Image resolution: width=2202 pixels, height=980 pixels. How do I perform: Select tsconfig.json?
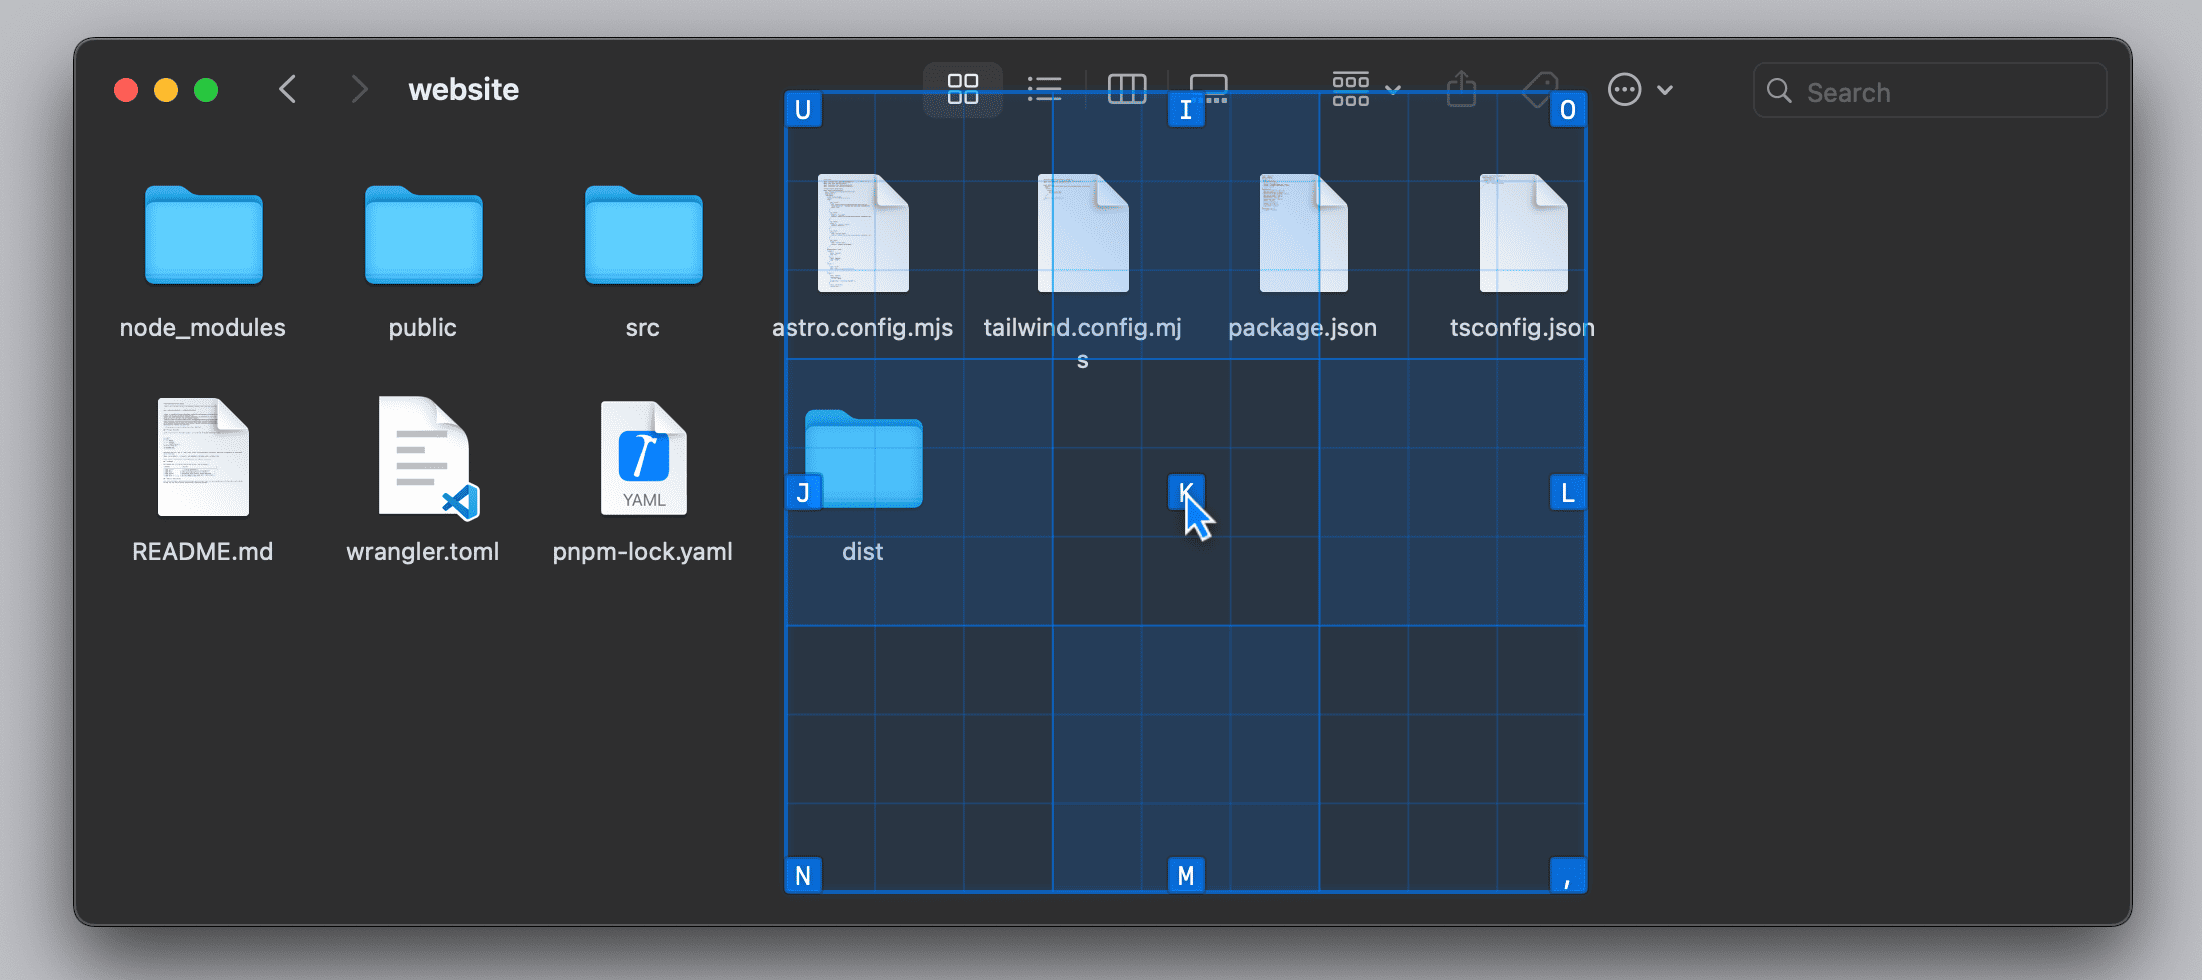point(1522,232)
